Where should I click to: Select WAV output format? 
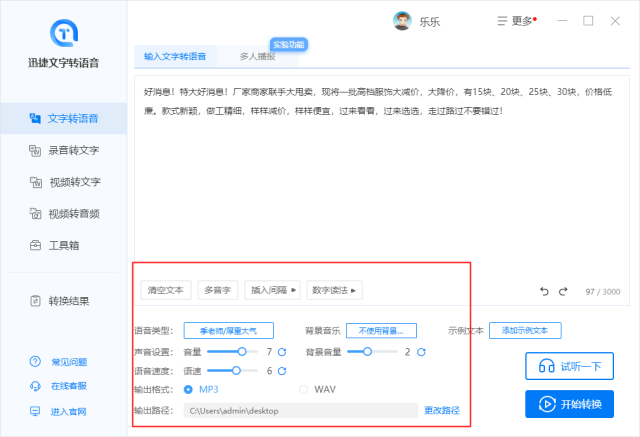click(x=303, y=389)
